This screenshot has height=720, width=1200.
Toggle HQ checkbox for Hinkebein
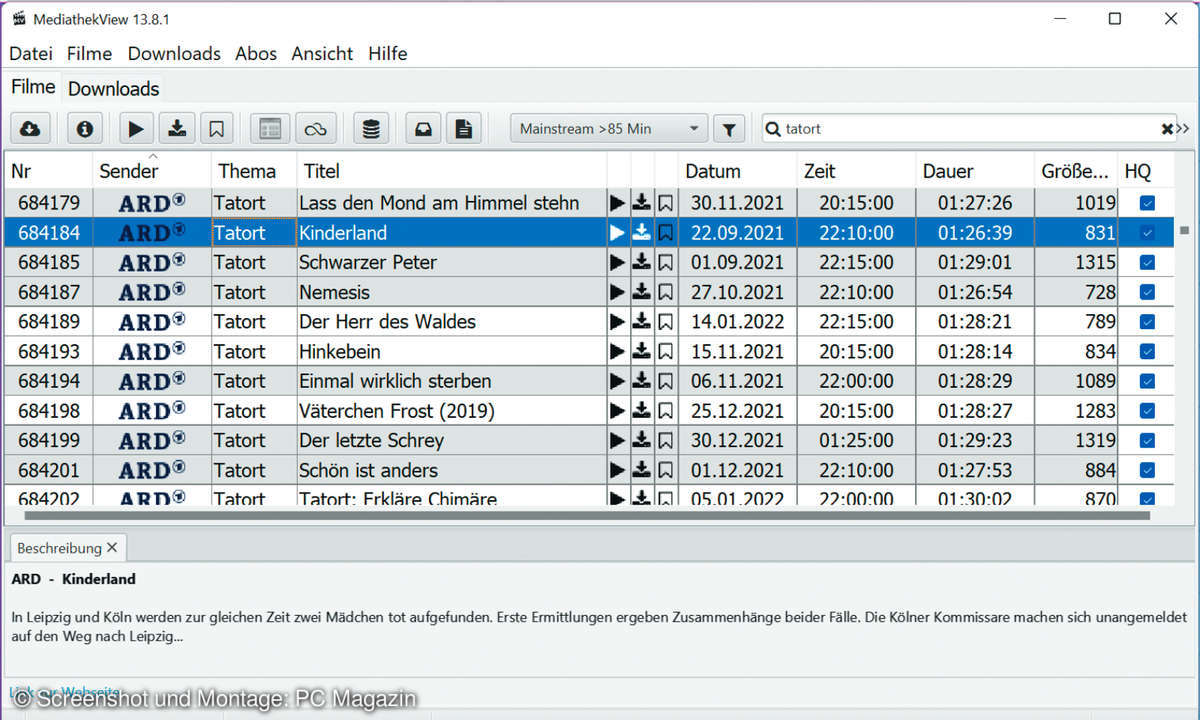pyautogui.click(x=1147, y=351)
